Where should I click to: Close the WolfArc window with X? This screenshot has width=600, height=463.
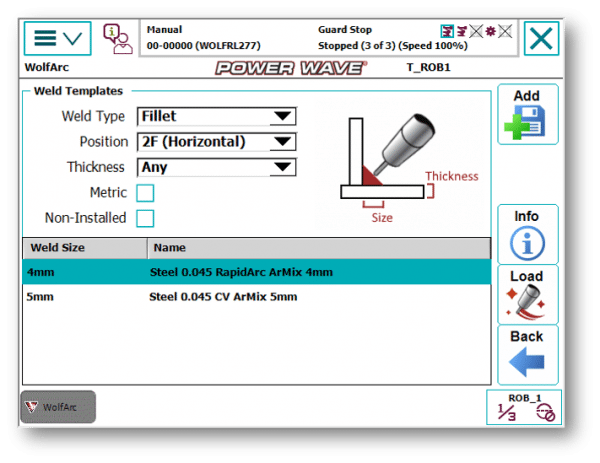pos(541,39)
